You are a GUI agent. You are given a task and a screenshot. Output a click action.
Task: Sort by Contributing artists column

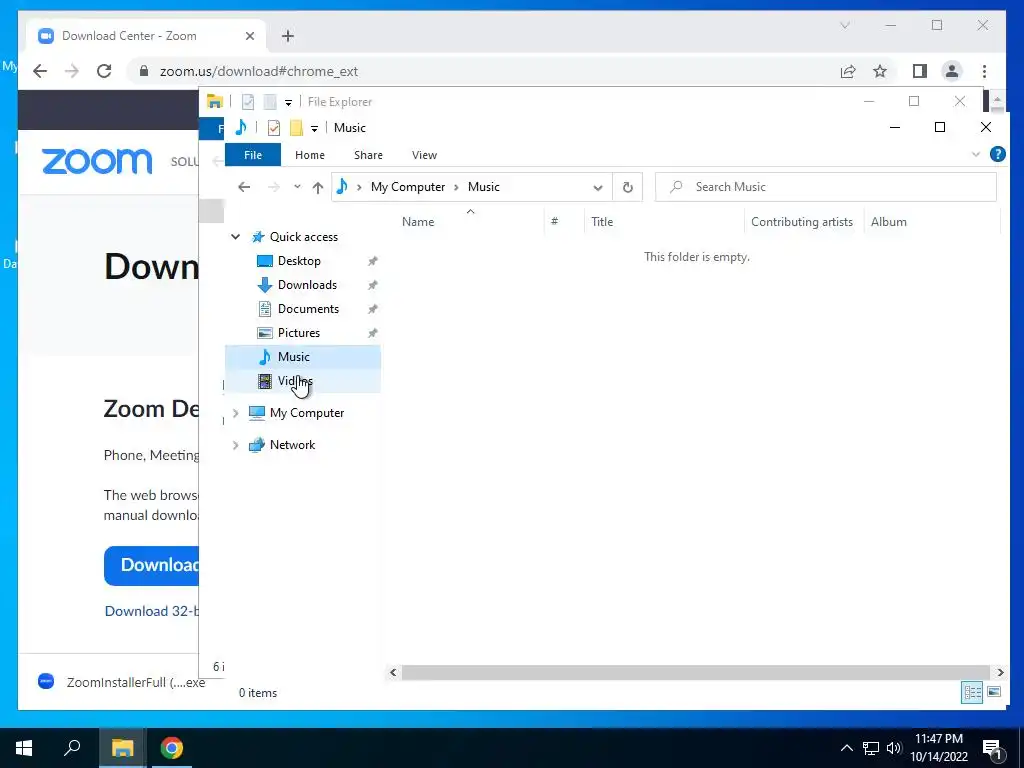pos(804,221)
